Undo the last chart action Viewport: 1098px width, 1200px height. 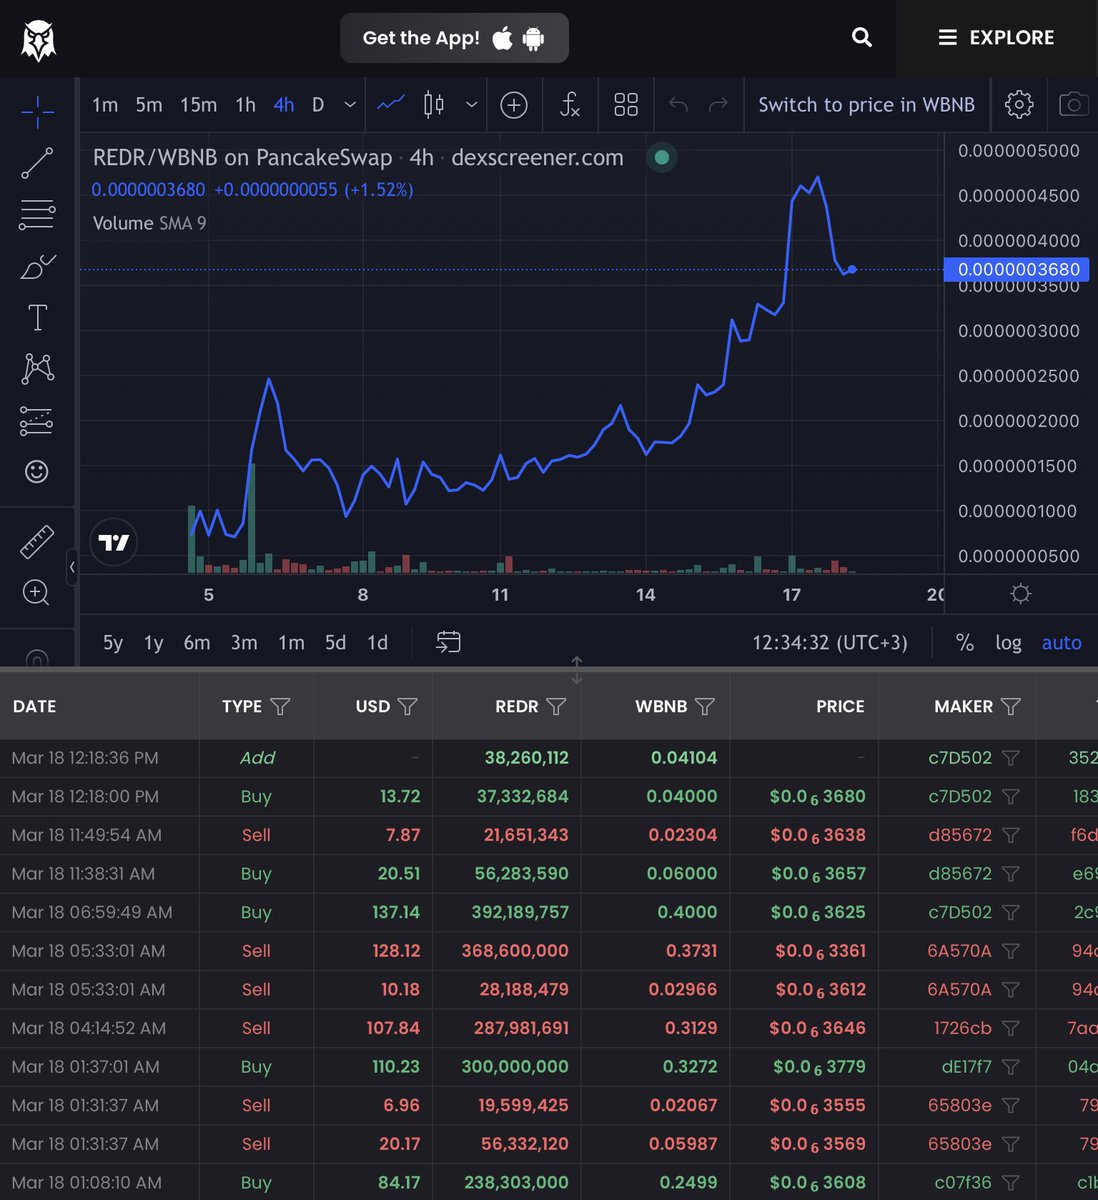pyautogui.click(x=678, y=105)
